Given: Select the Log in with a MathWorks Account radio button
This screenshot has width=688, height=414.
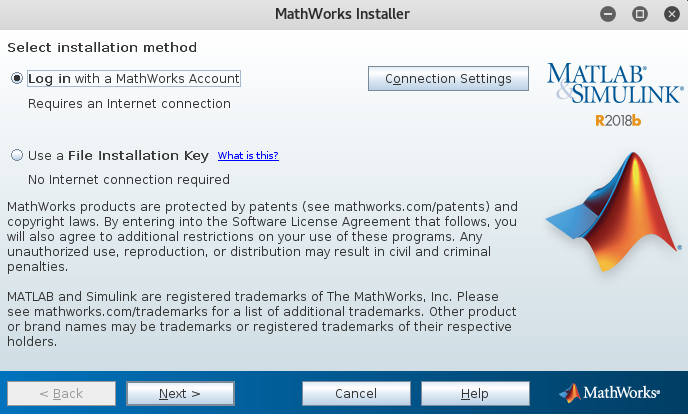Looking at the screenshot, I should (x=17, y=79).
